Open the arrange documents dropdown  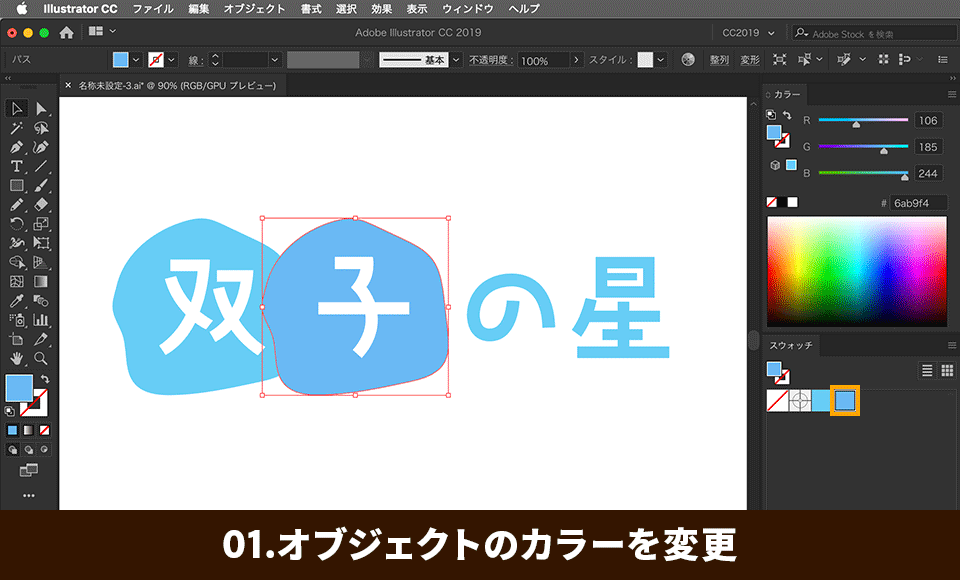(x=102, y=31)
